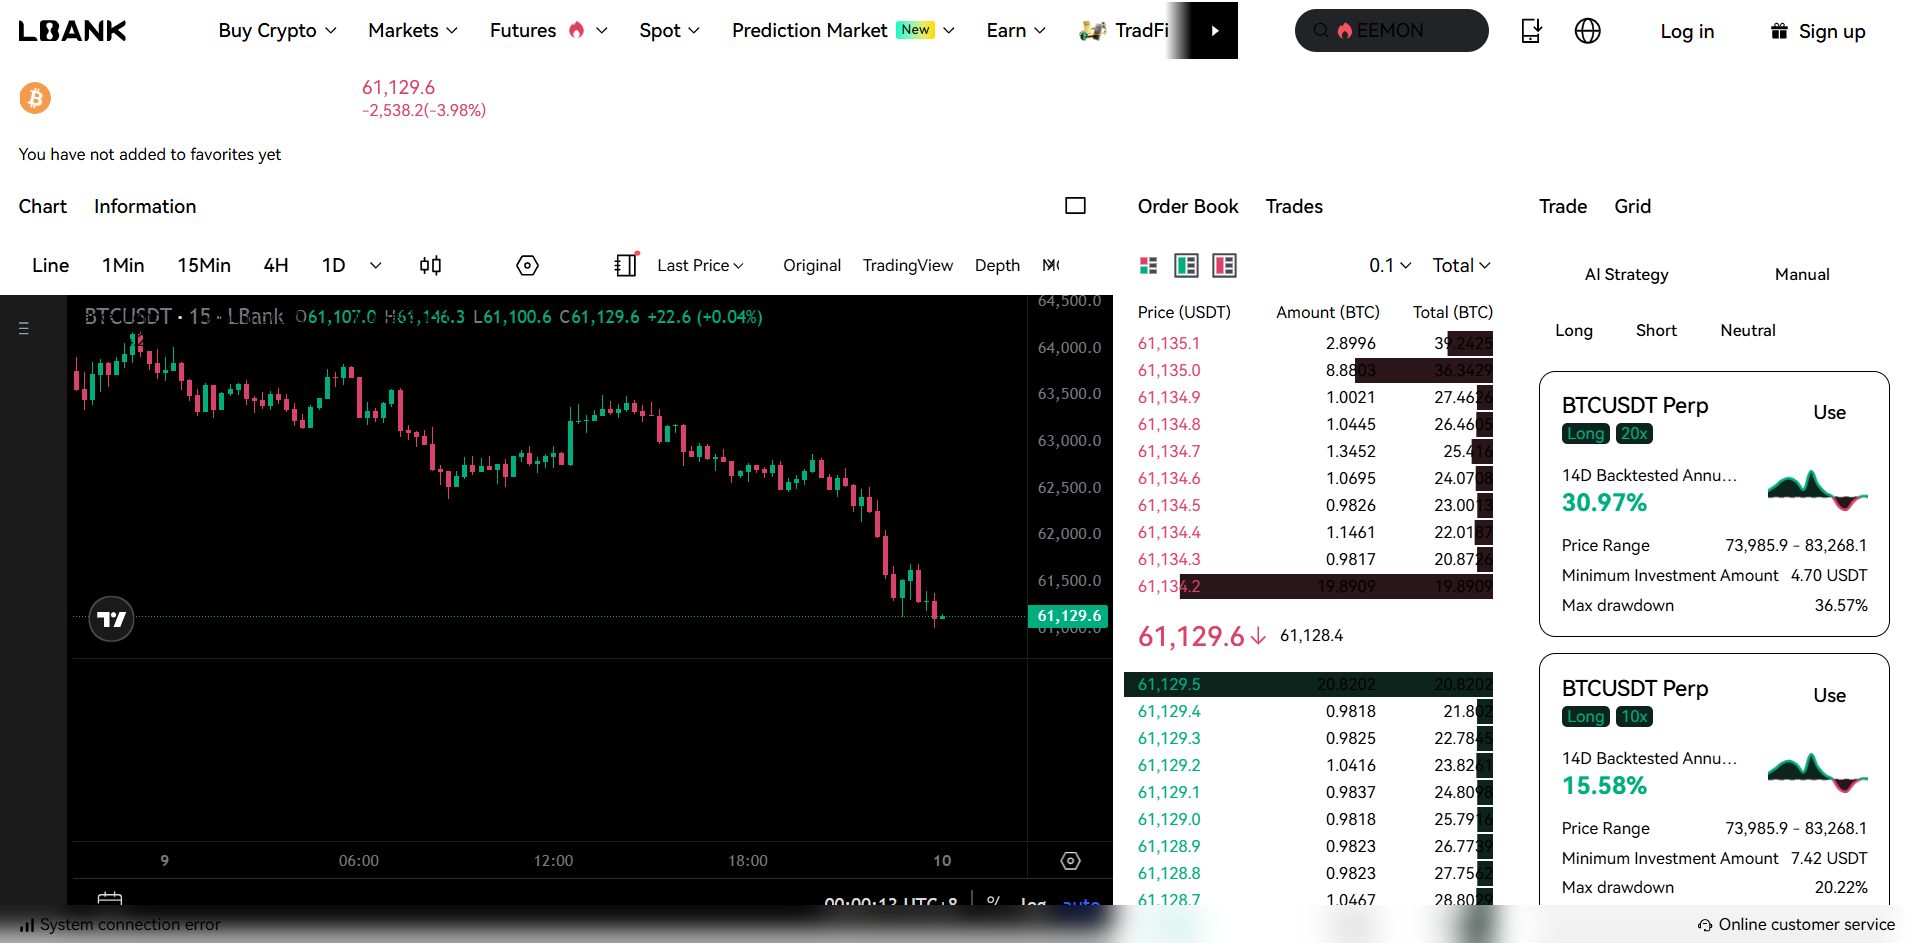1905x943 pixels.
Task: Filter strategies by Short
Action: [1656, 330]
